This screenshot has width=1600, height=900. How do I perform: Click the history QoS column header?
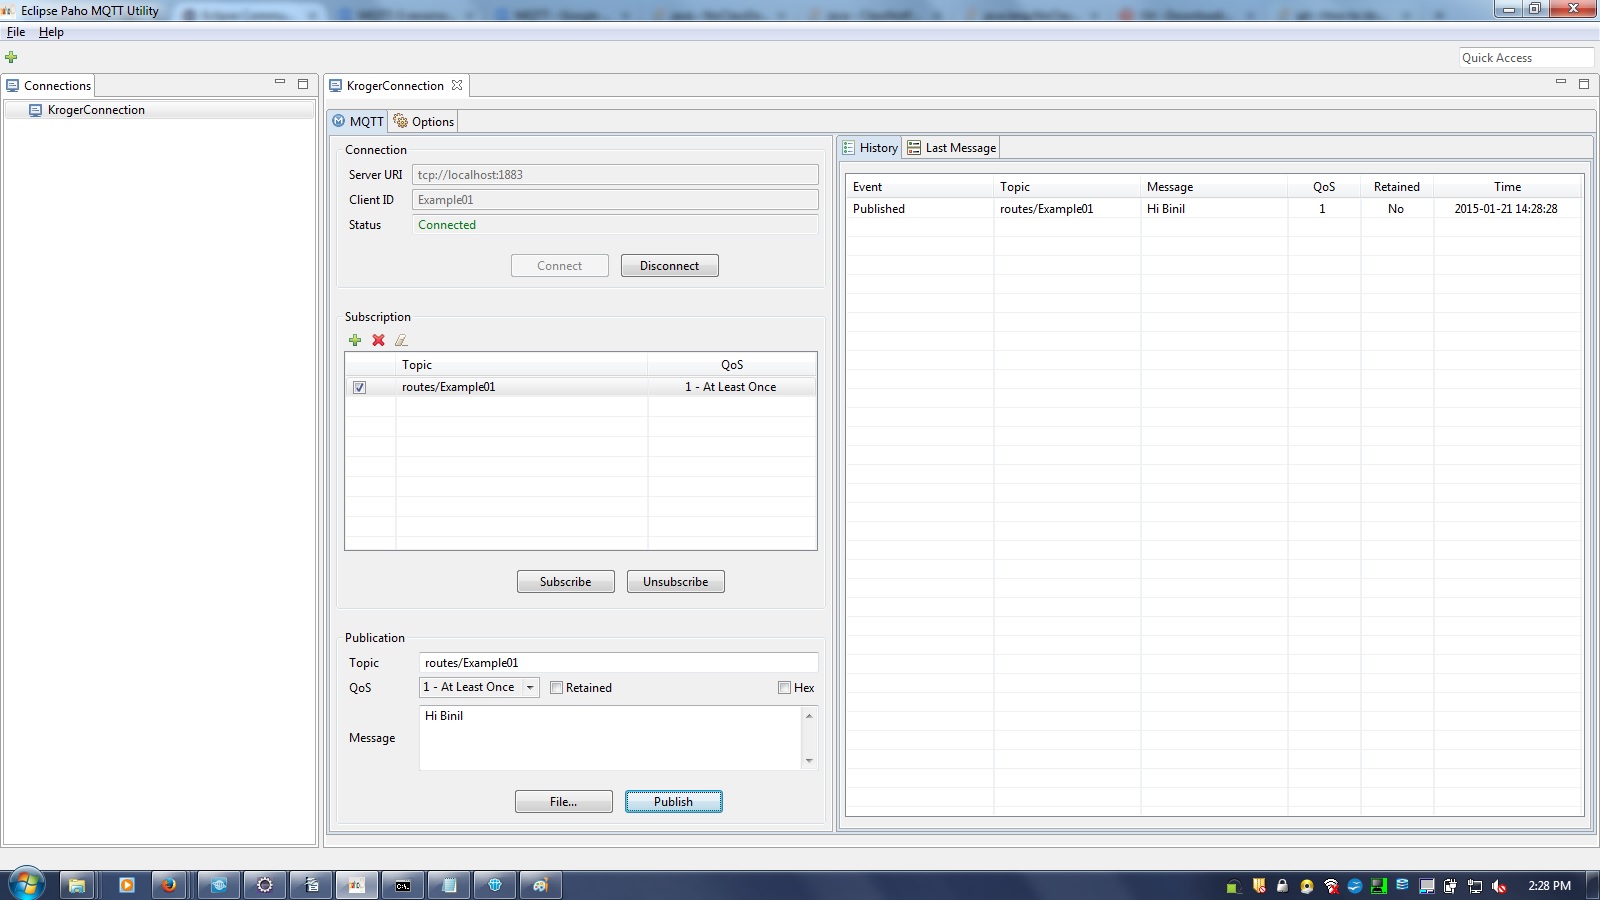(1324, 187)
